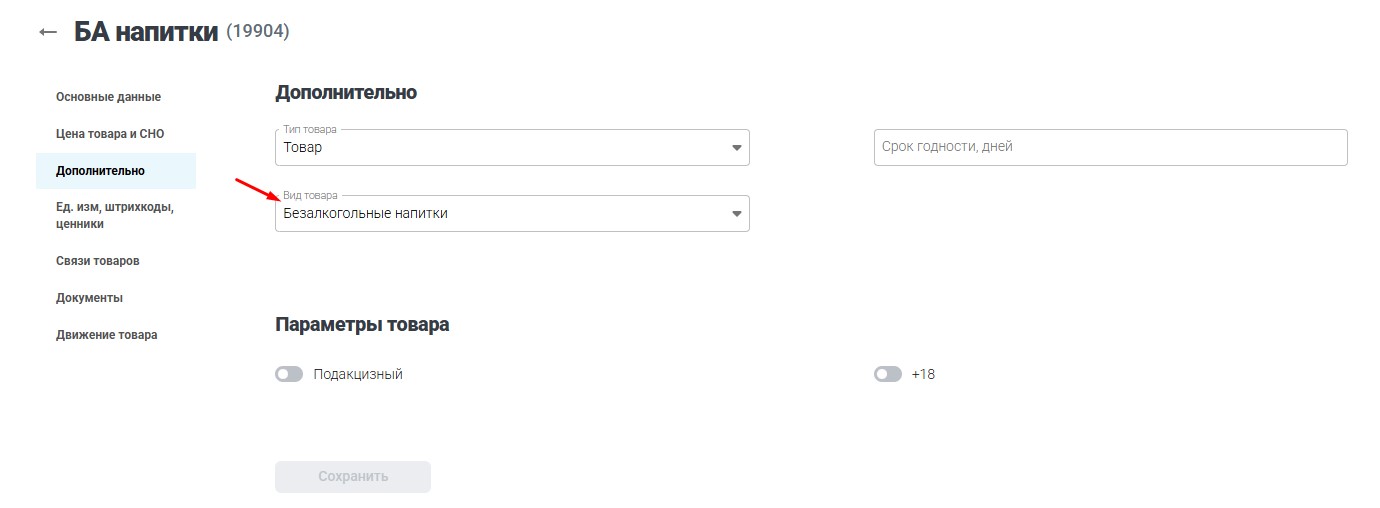Click the arrow icon in Вид товара dropdown
The width and height of the screenshot is (1380, 508).
click(x=737, y=214)
